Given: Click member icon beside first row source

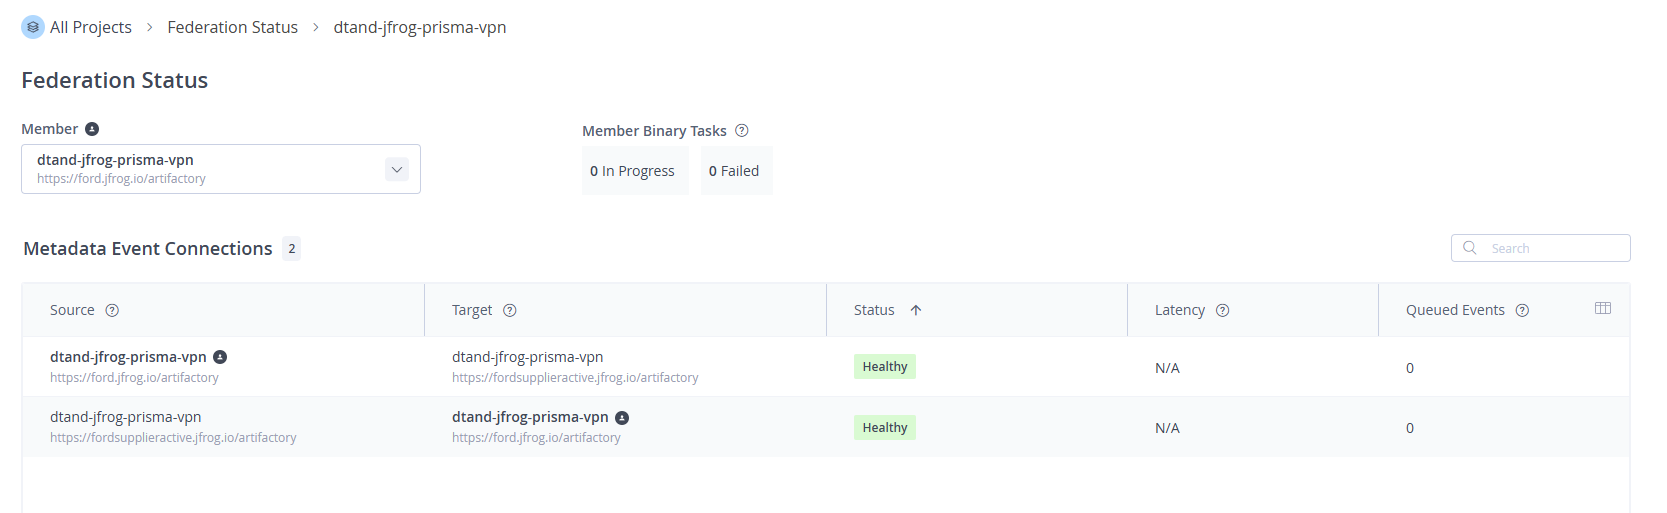Looking at the screenshot, I should pyautogui.click(x=220, y=357).
